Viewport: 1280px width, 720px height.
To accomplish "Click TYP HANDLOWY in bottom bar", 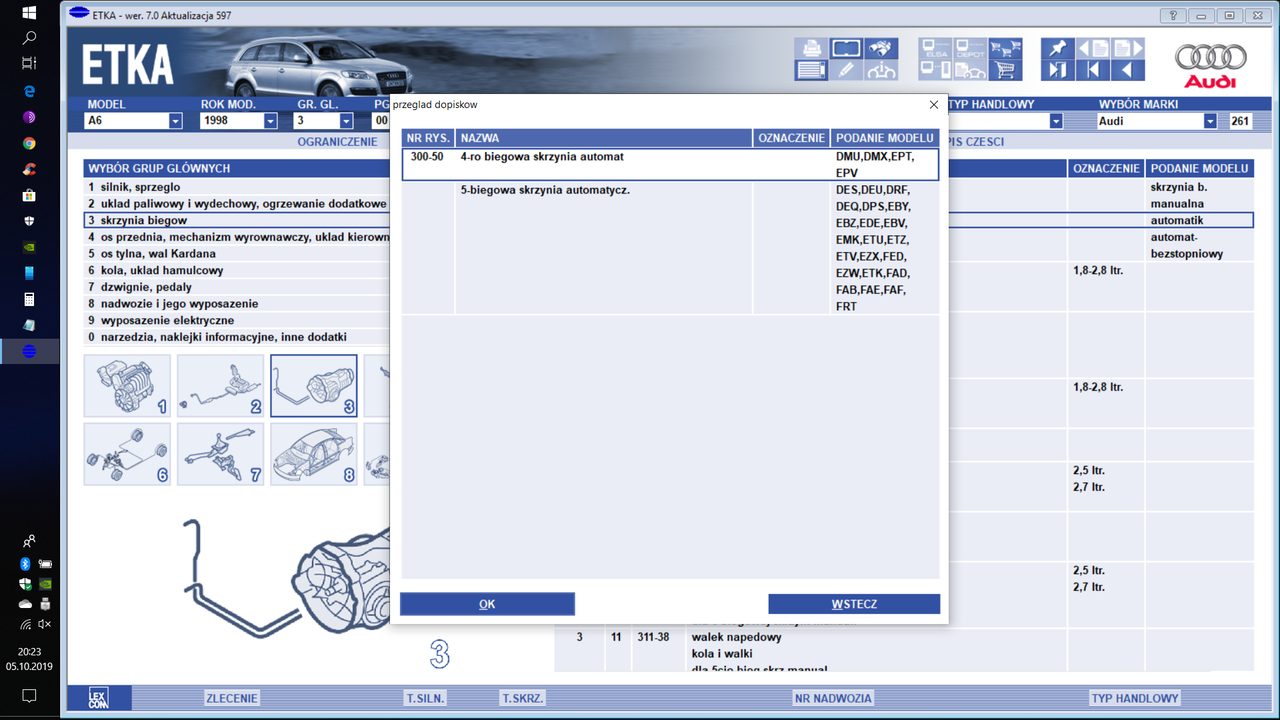I will [1135, 698].
